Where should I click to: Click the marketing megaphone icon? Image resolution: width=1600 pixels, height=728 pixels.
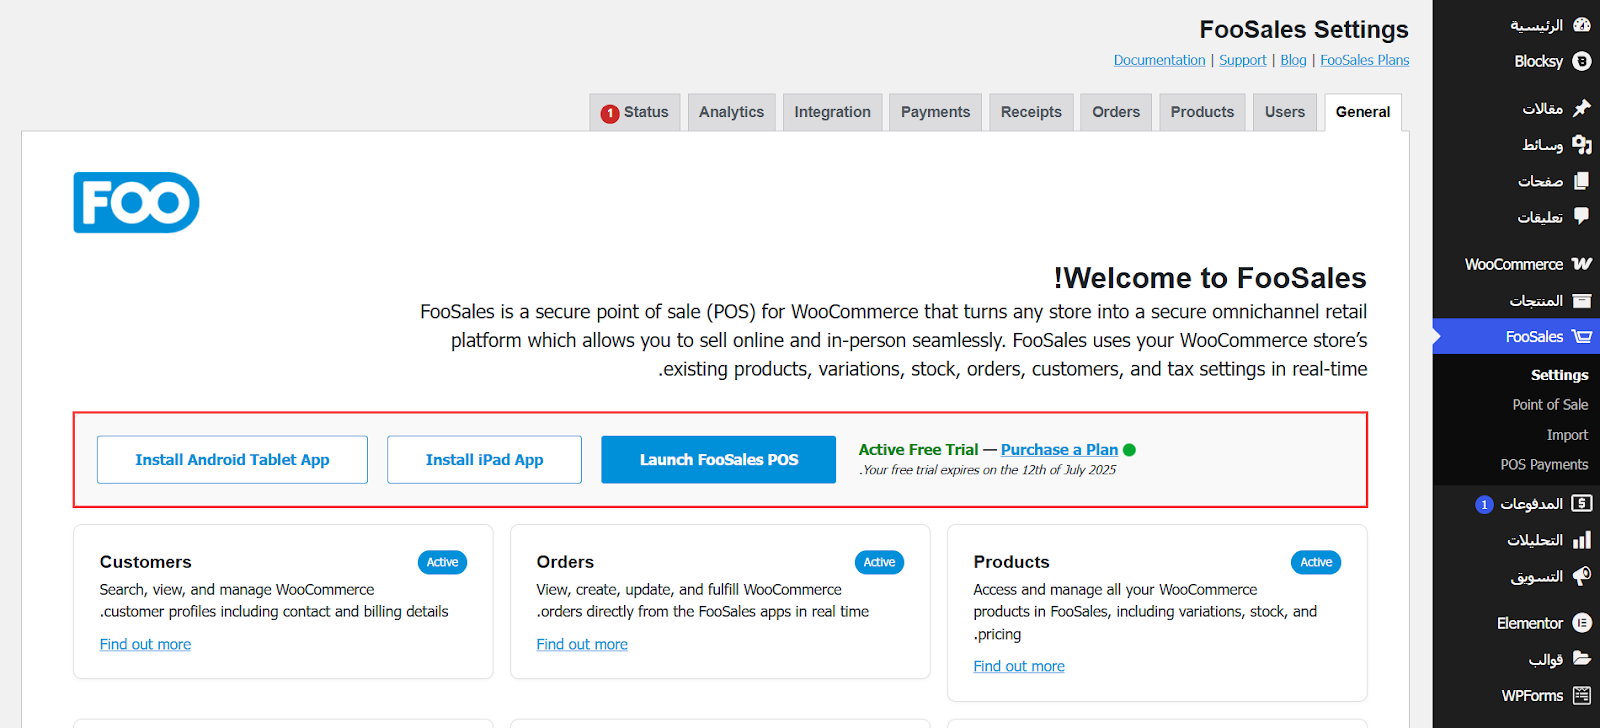[x=1581, y=576]
